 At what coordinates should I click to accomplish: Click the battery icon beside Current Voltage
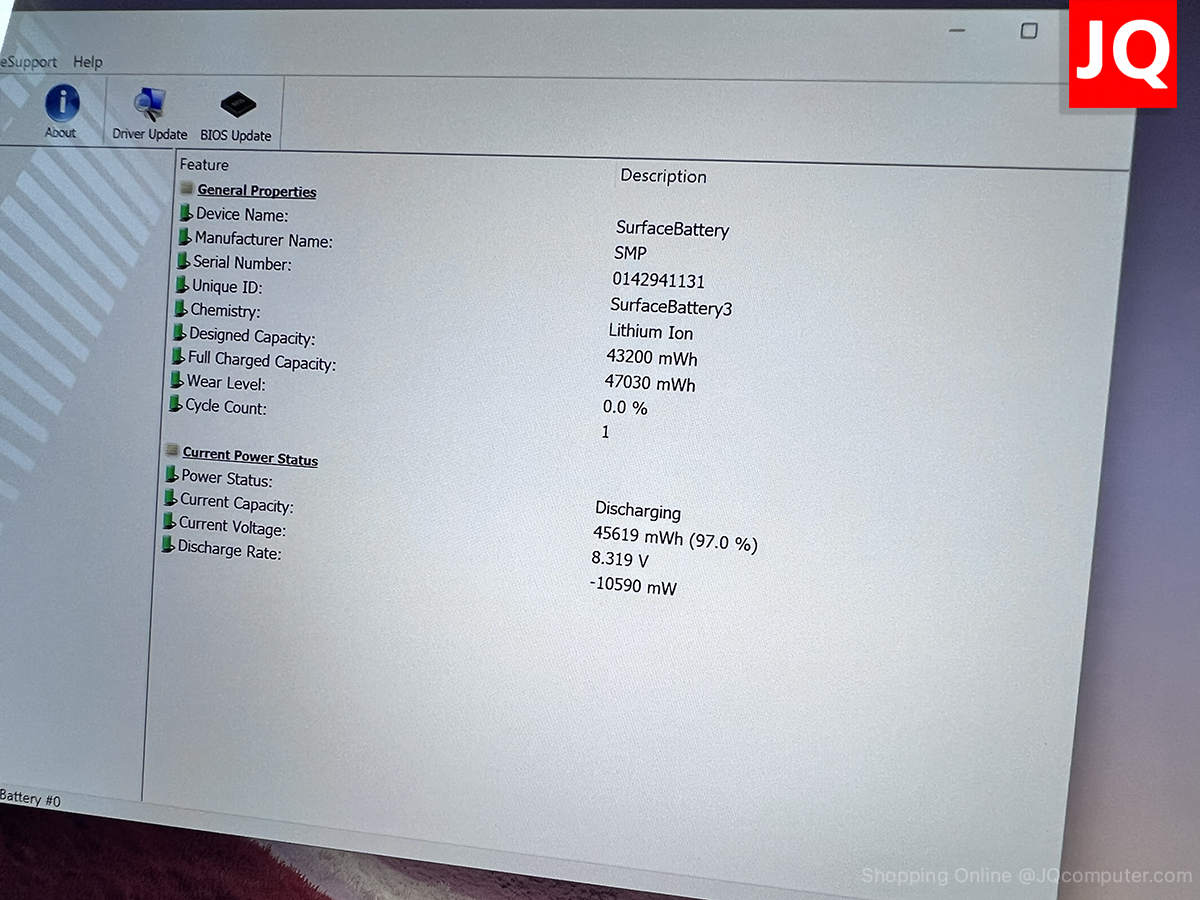[x=170, y=522]
